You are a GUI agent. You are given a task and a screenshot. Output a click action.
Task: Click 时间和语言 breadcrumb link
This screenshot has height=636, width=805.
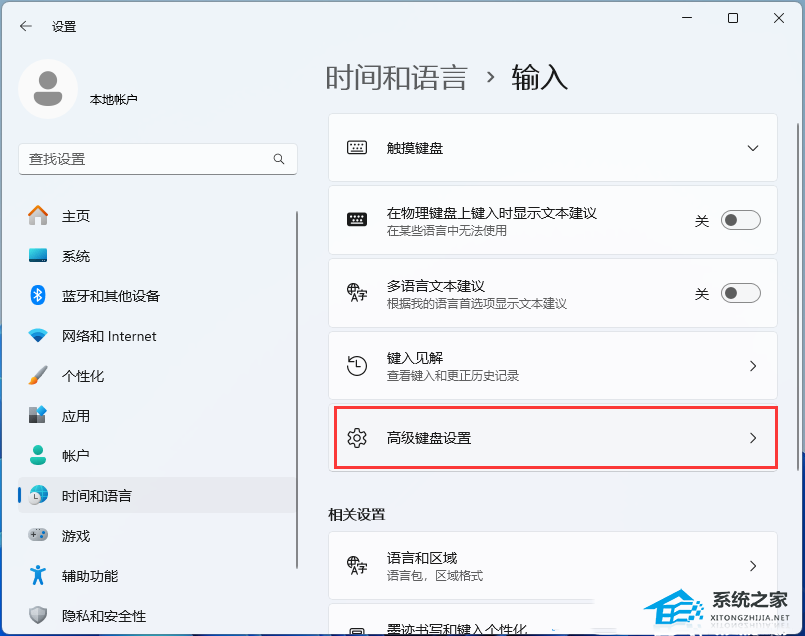(396, 78)
